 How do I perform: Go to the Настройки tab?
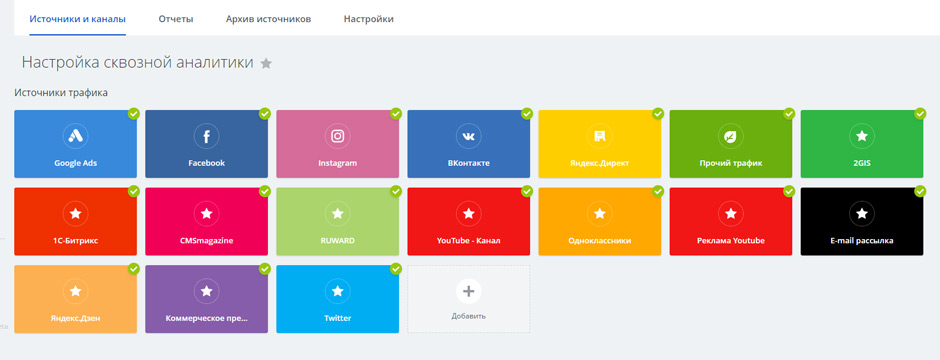(369, 19)
